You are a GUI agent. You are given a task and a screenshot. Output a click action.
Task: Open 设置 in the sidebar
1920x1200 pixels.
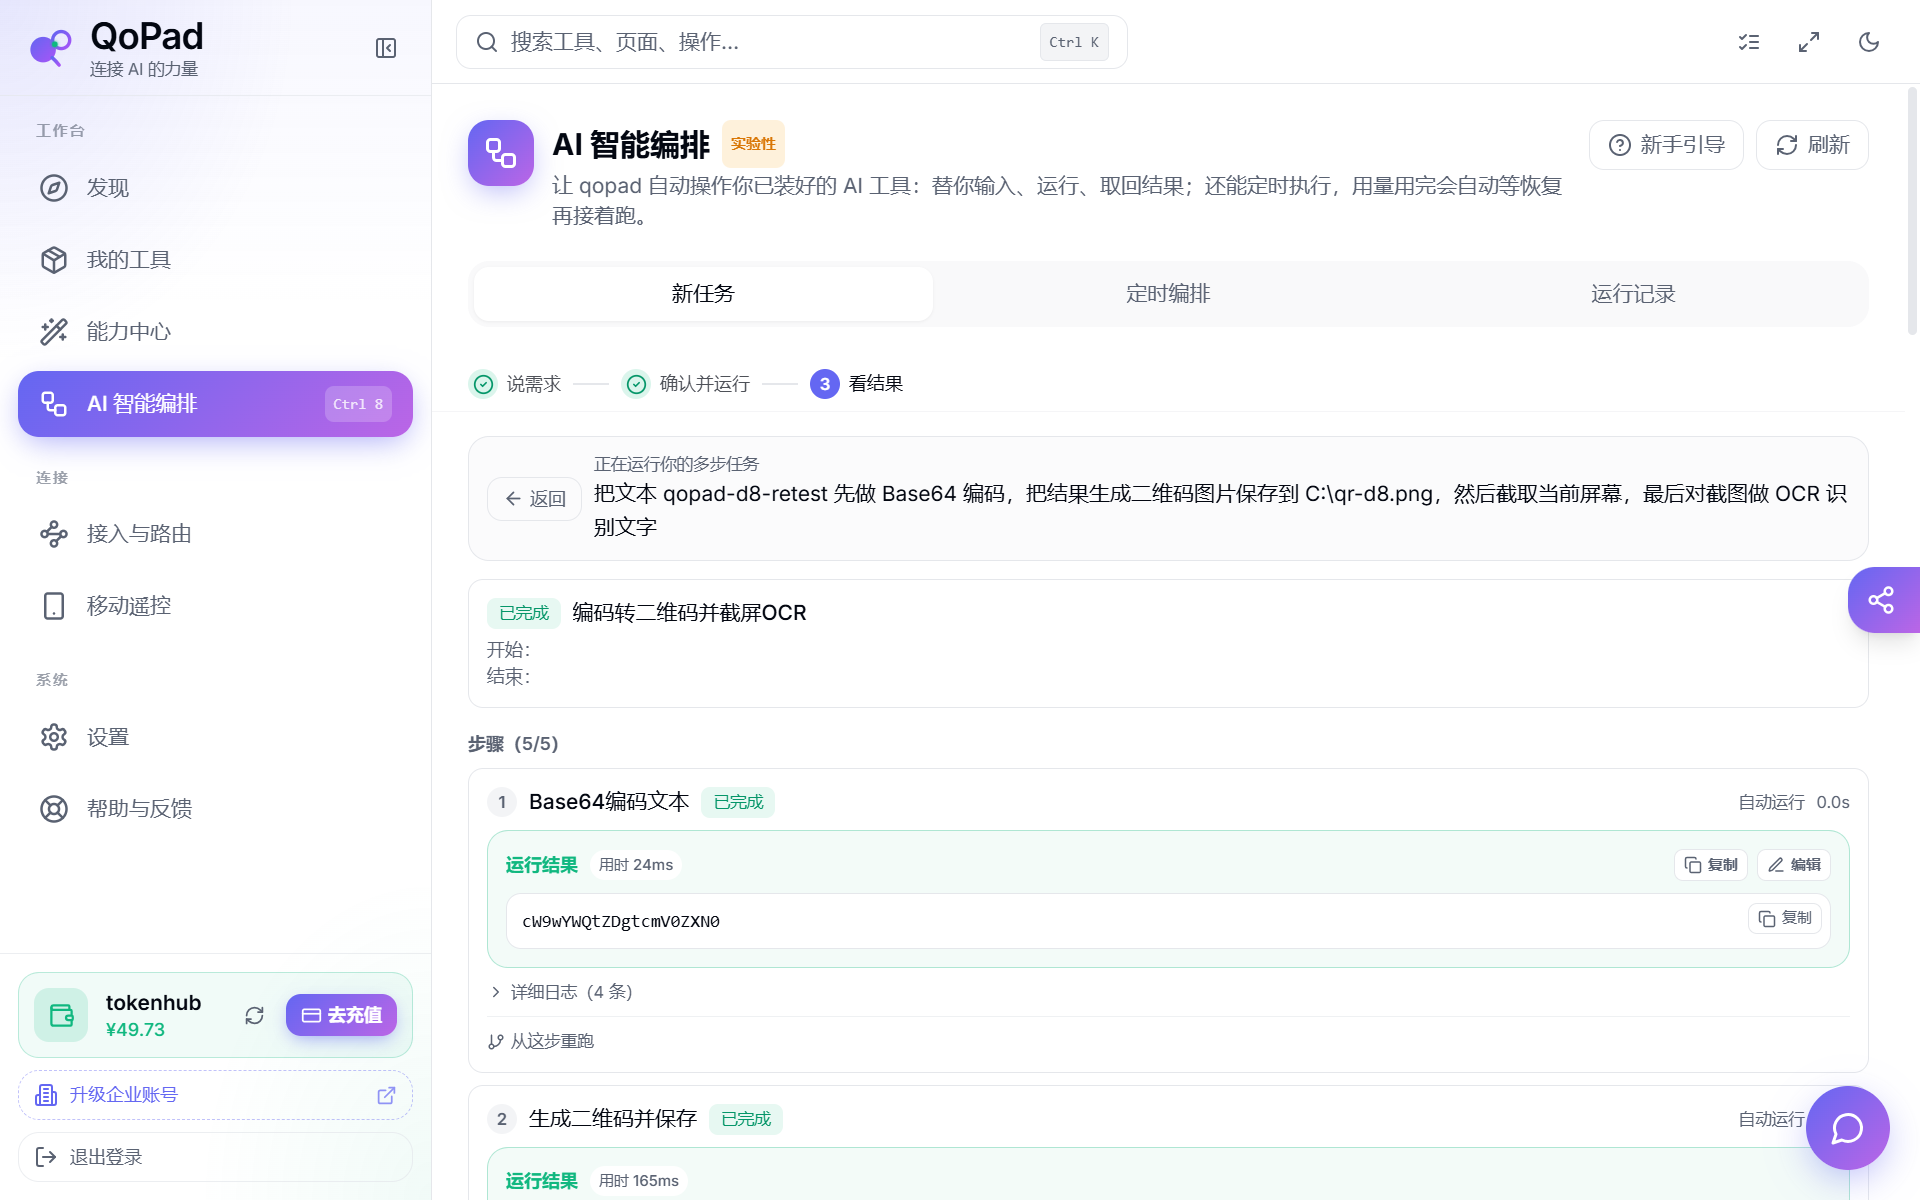click(215, 737)
